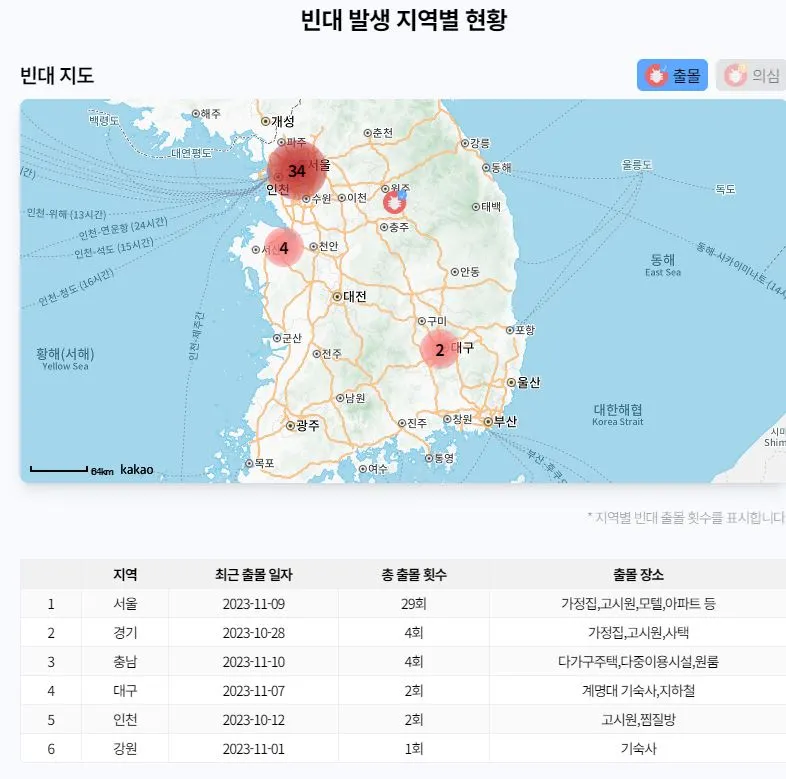This screenshot has height=779, width=786.
Task: Click the 1회 count cell
Action: (x=414, y=749)
